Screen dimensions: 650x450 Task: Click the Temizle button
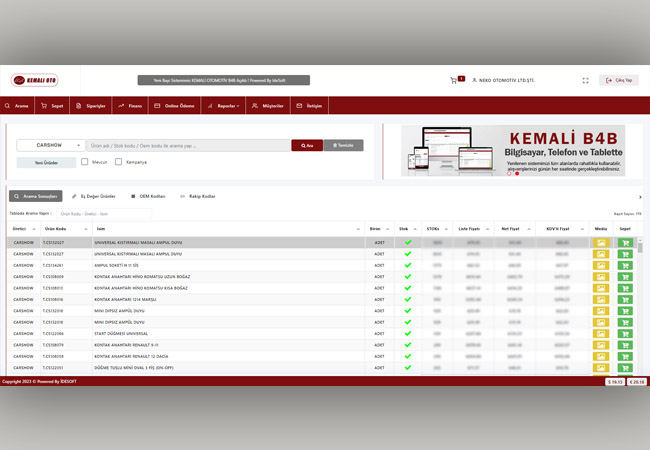coord(344,145)
